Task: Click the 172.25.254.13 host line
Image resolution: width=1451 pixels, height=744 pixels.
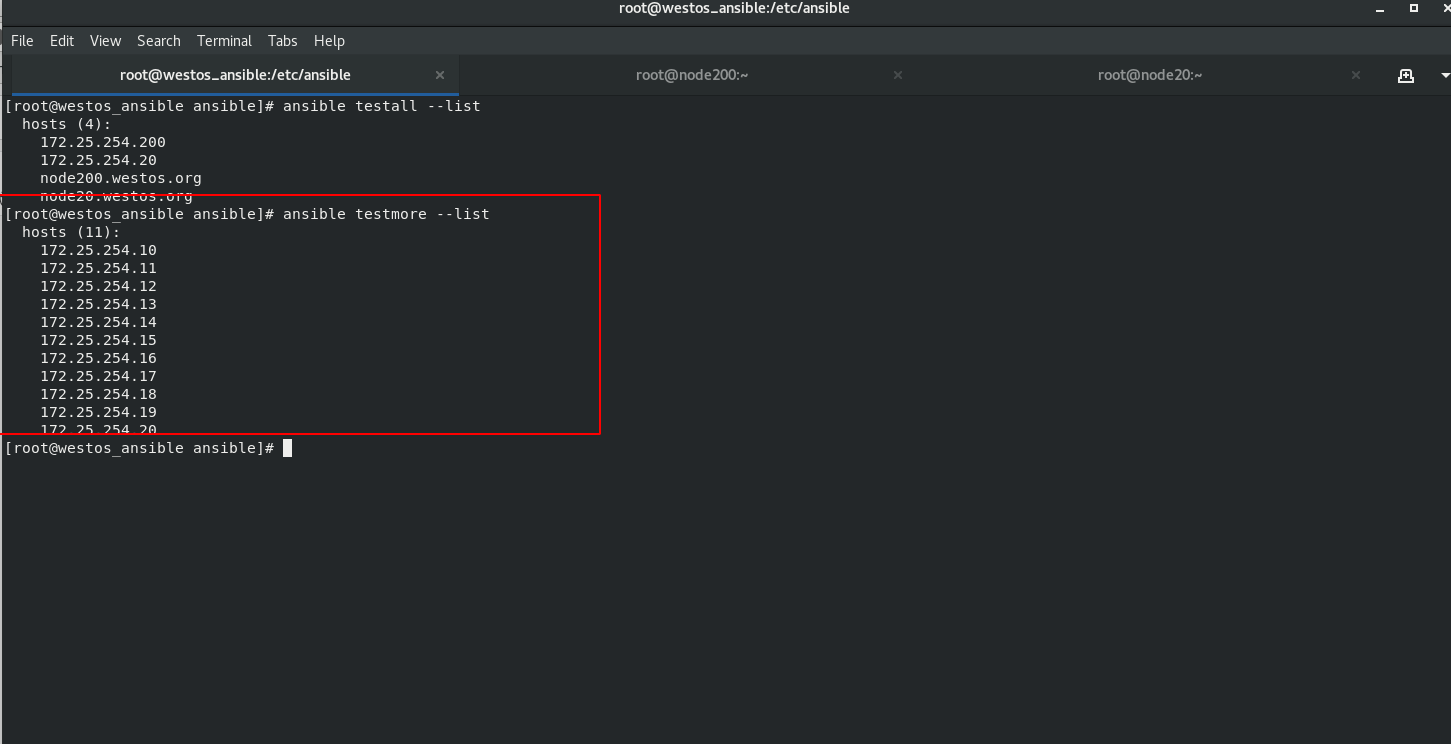Action: (98, 304)
